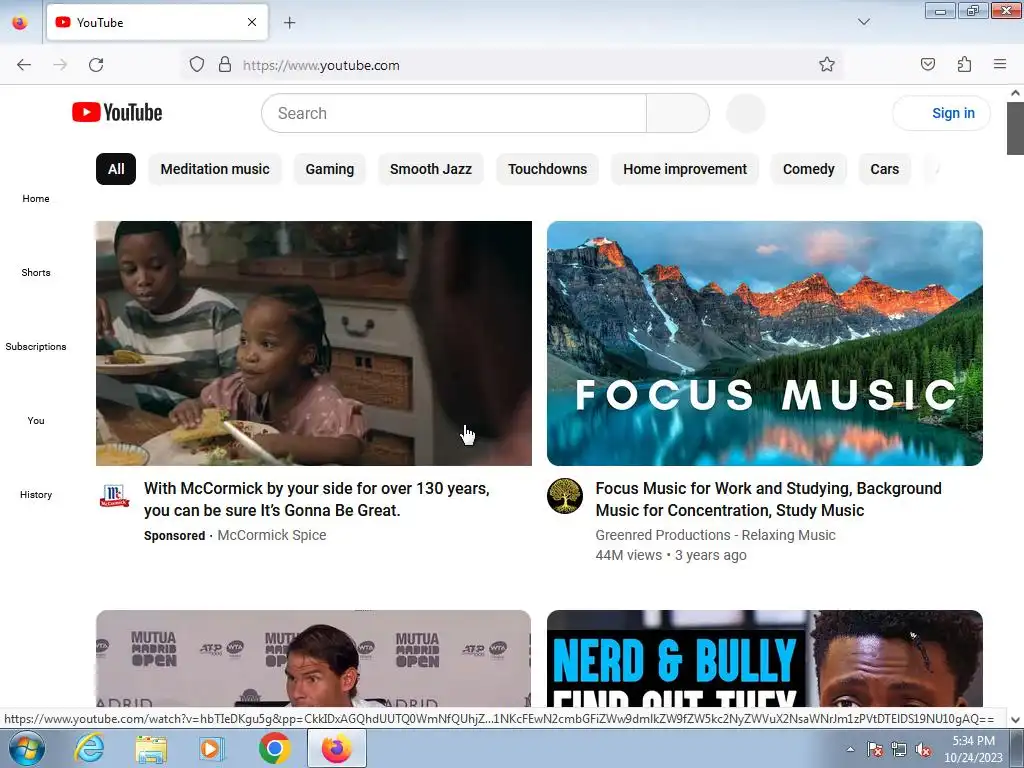The width and height of the screenshot is (1024, 768).
Task: Open the Firefox hamburger menu
Action: click(x=1000, y=65)
